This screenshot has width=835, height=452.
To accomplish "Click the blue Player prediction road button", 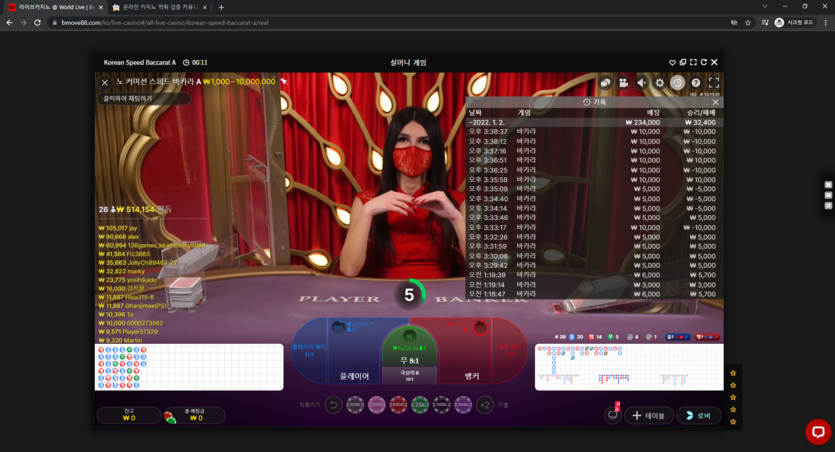I will tap(678, 337).
